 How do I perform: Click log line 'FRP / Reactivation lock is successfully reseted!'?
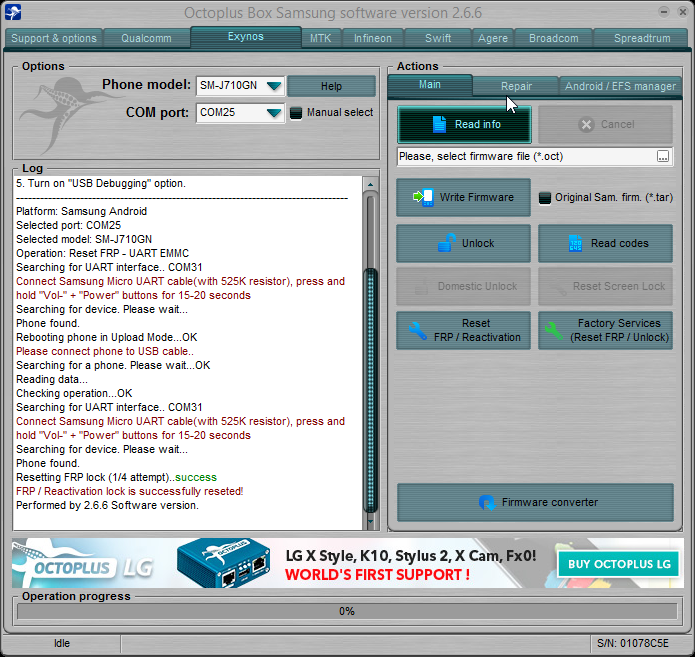(129, 491)
